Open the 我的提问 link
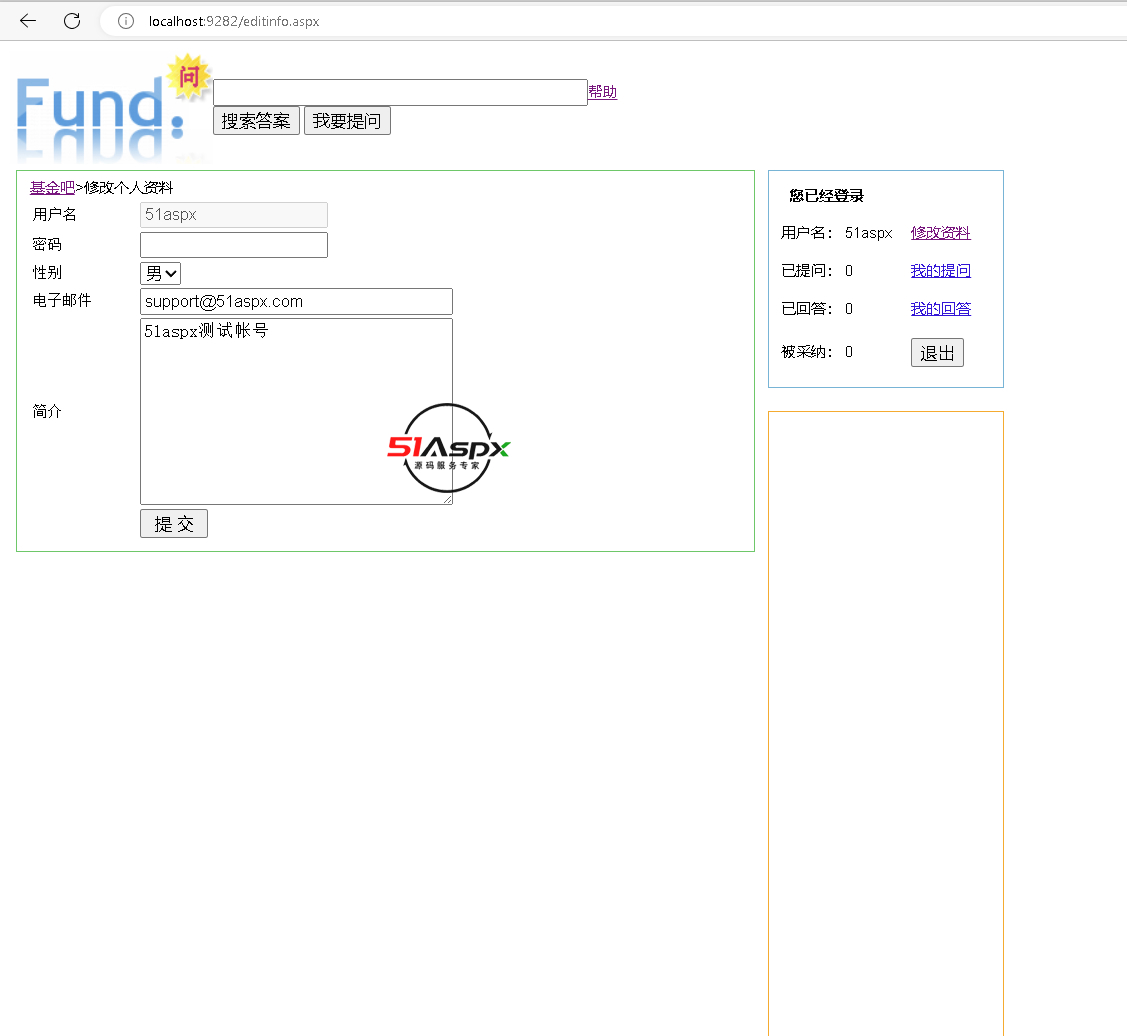 [940, 271]
